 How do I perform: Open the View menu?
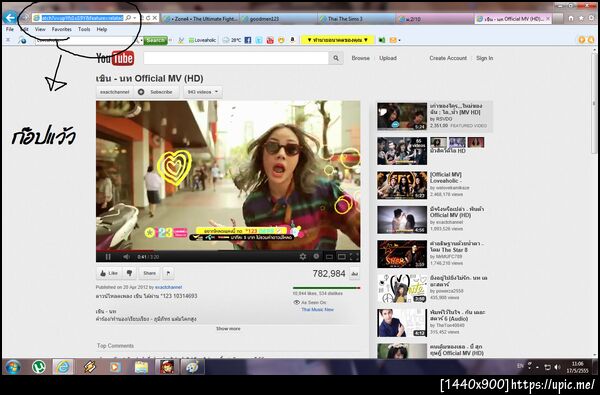coord(40,29)
